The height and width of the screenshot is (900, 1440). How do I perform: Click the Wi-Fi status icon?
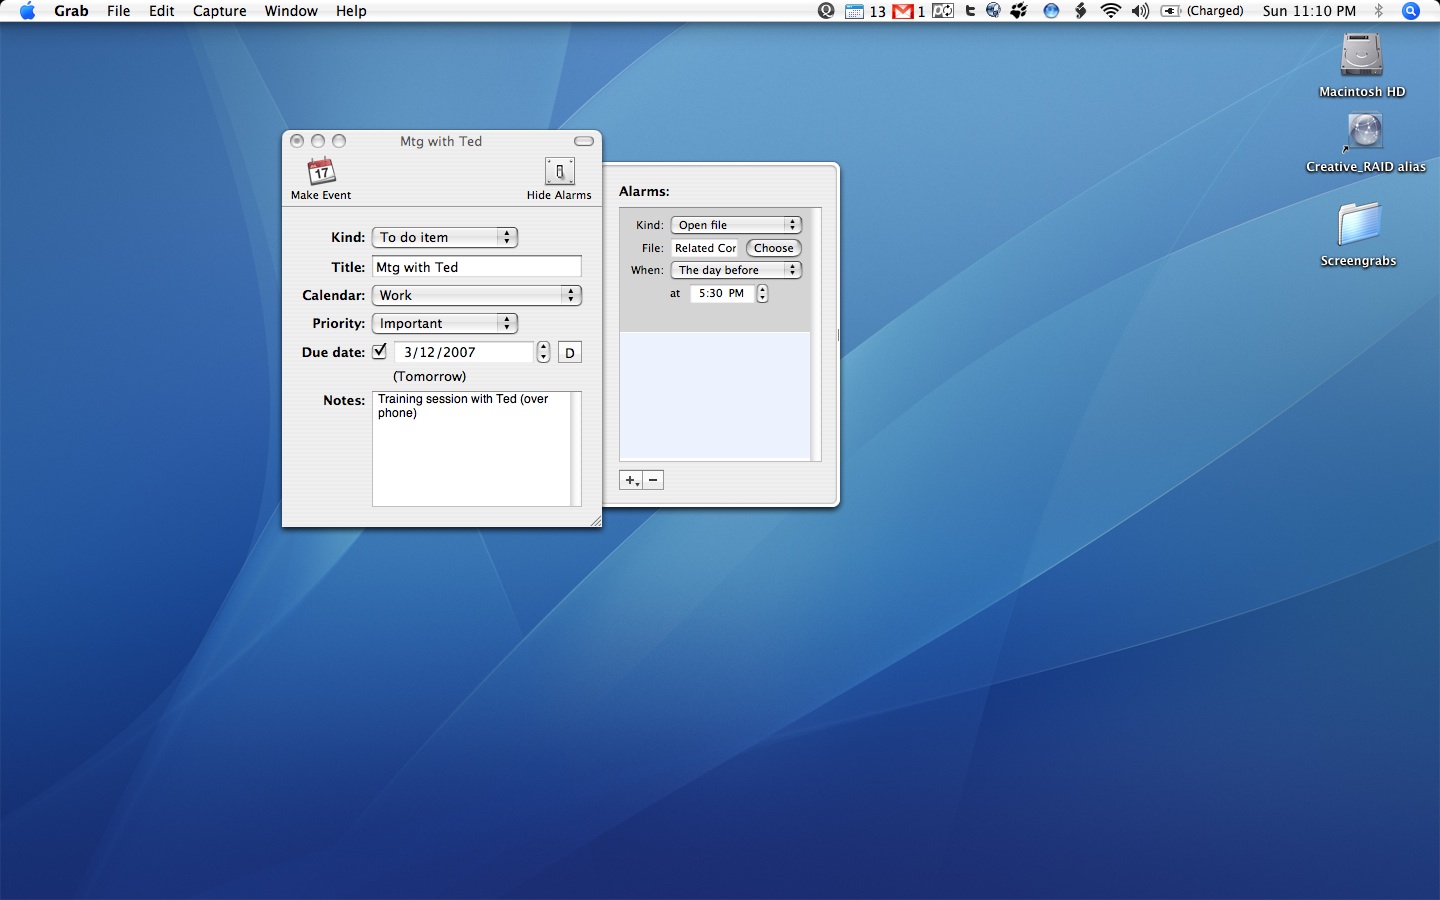coord(1110,11)
